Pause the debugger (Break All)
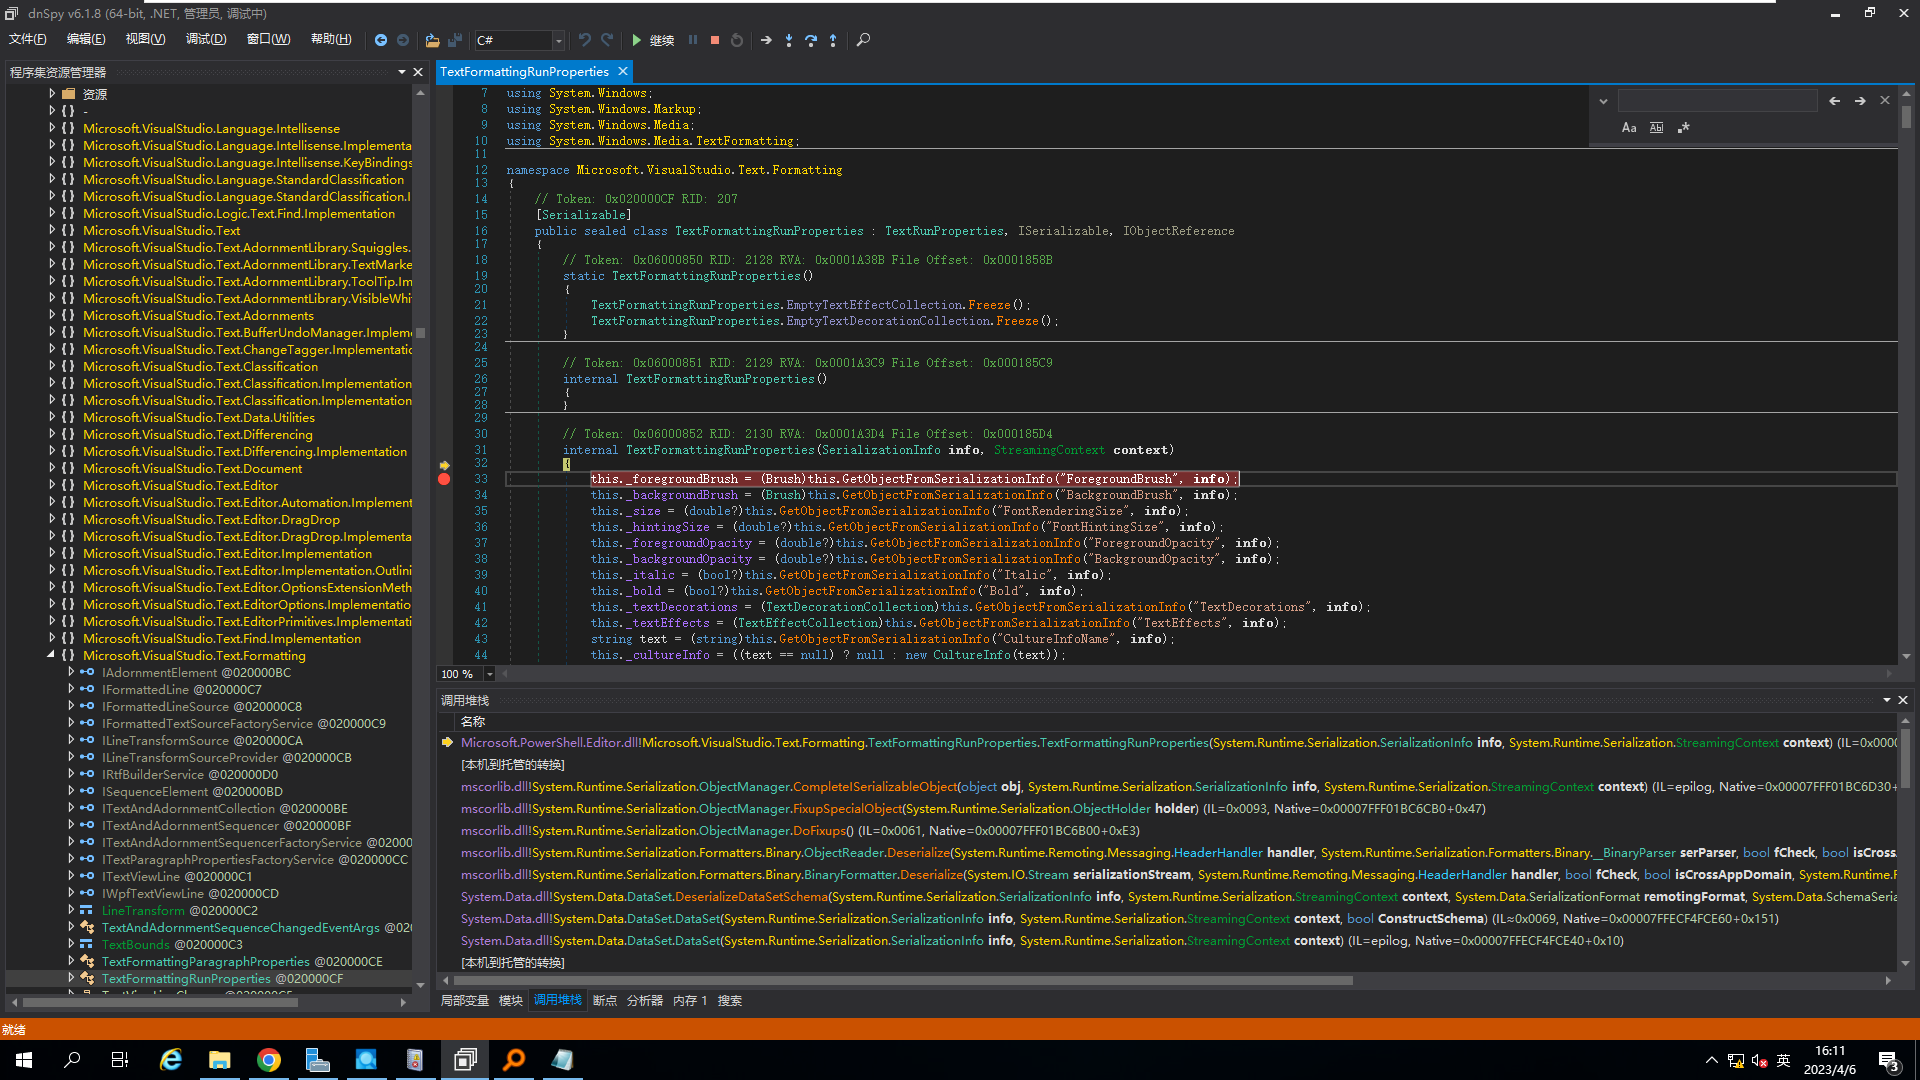This screenshot has width=1920, height=1080. (x=693, y=40)
